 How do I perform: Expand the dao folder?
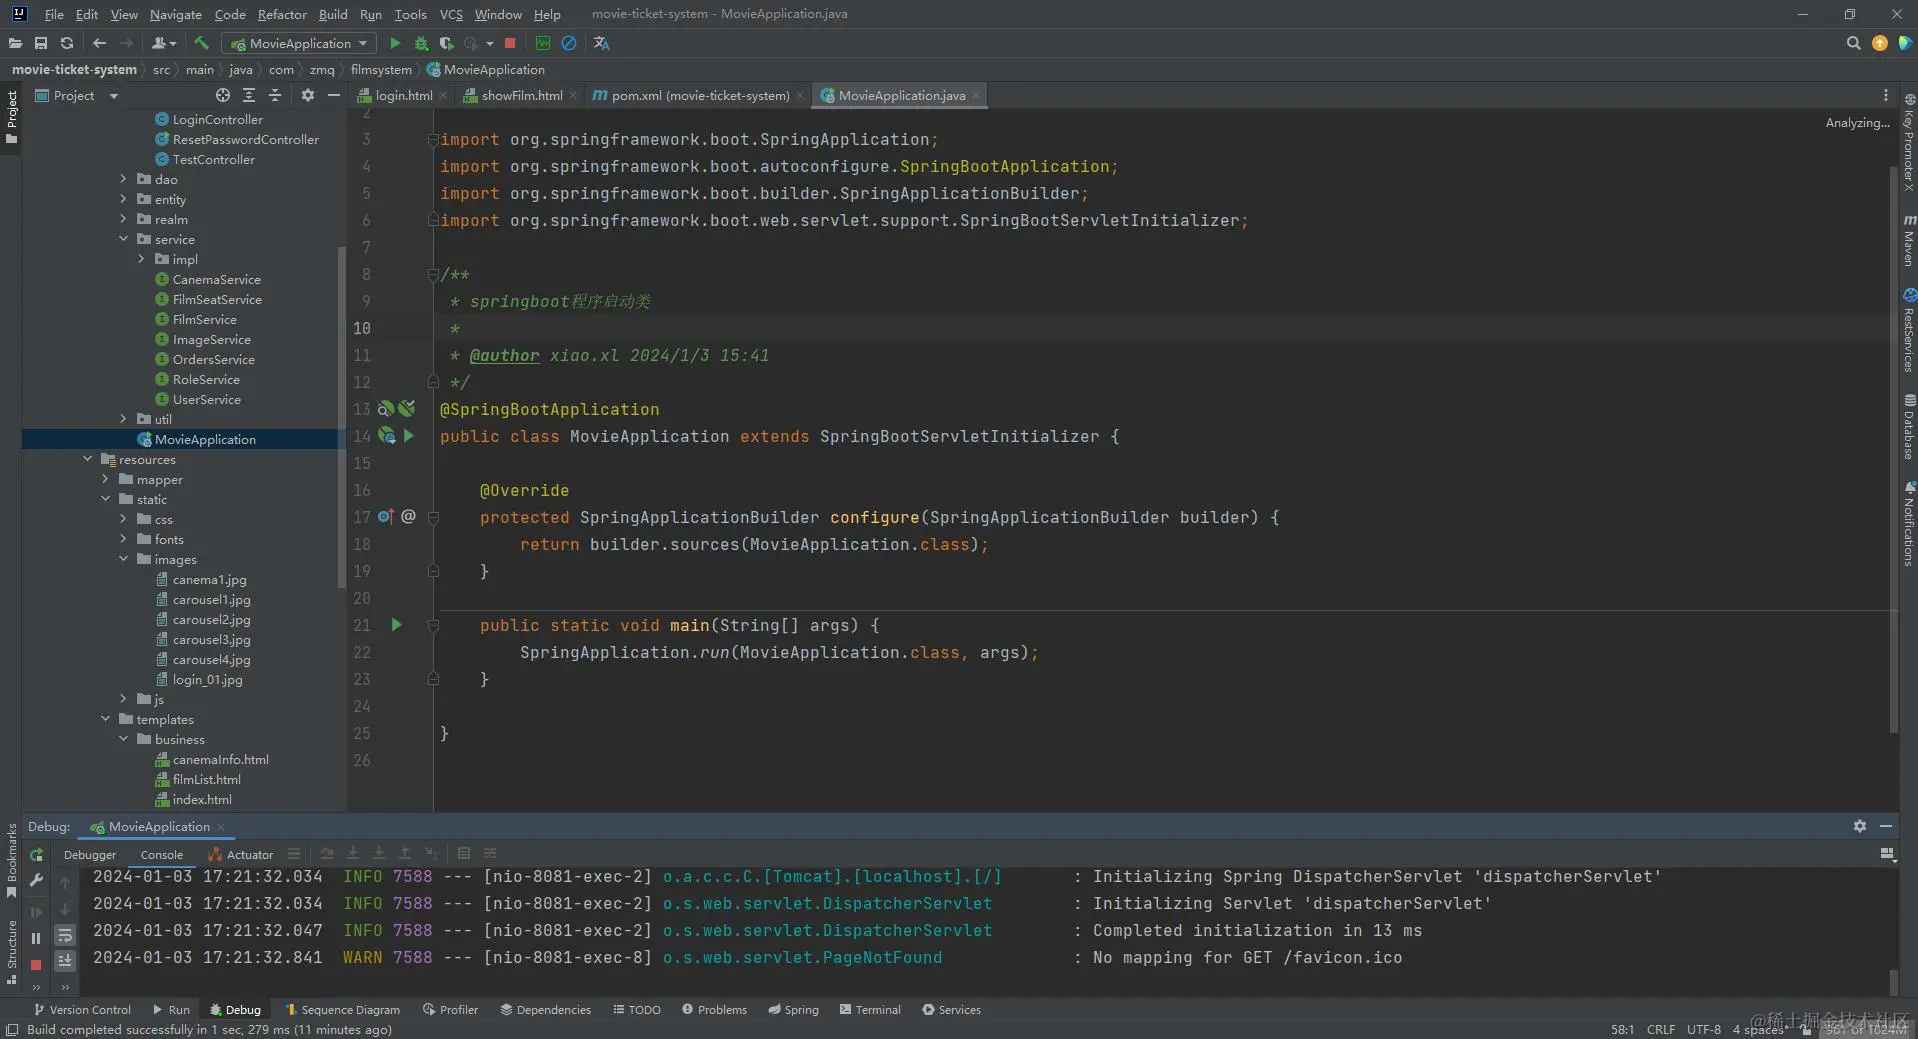click(123, 179)
